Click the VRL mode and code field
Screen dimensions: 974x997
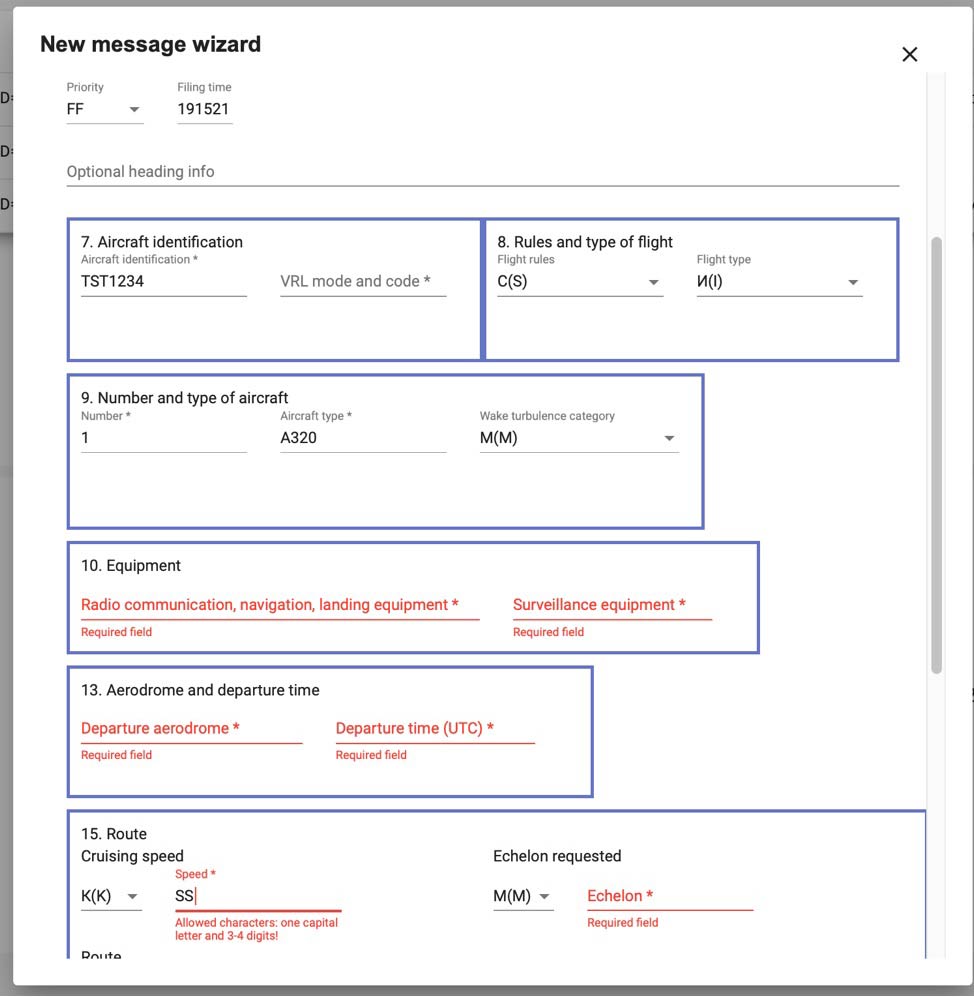coord(362,282)
